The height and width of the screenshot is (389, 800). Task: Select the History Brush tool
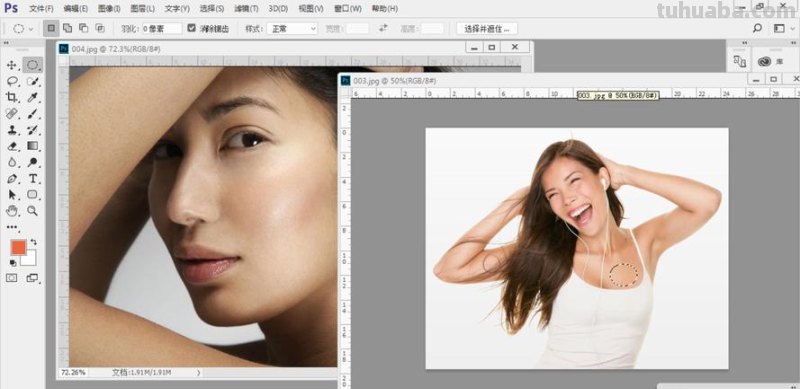(33, 130)
